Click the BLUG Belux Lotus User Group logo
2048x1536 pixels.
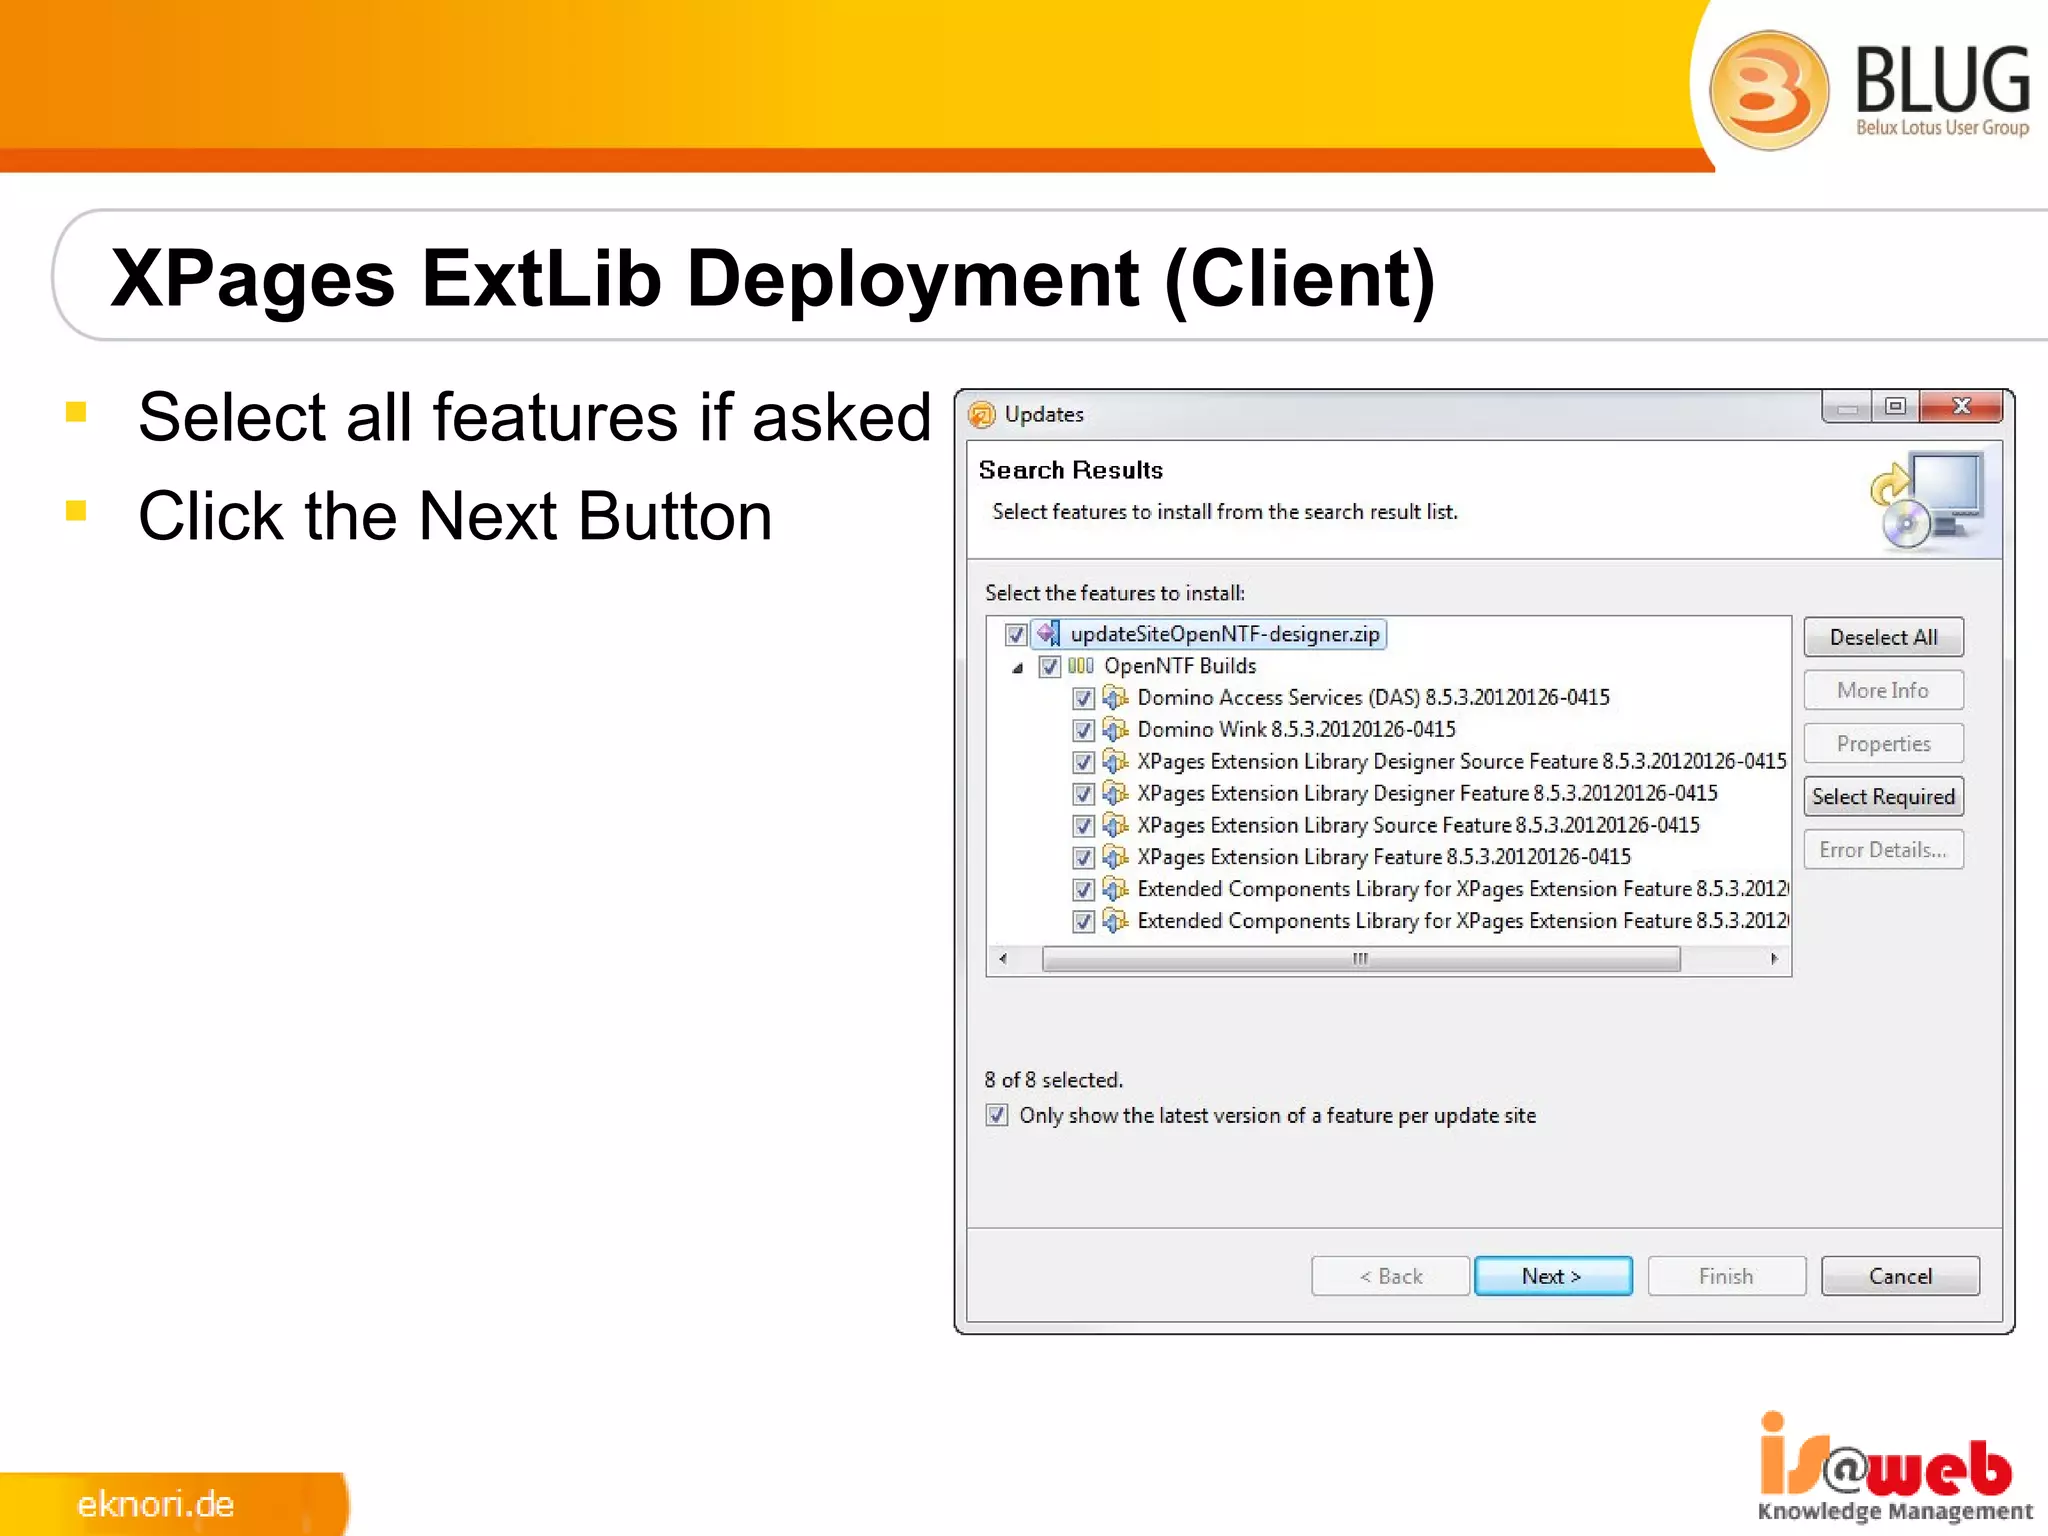(1870, 90)
